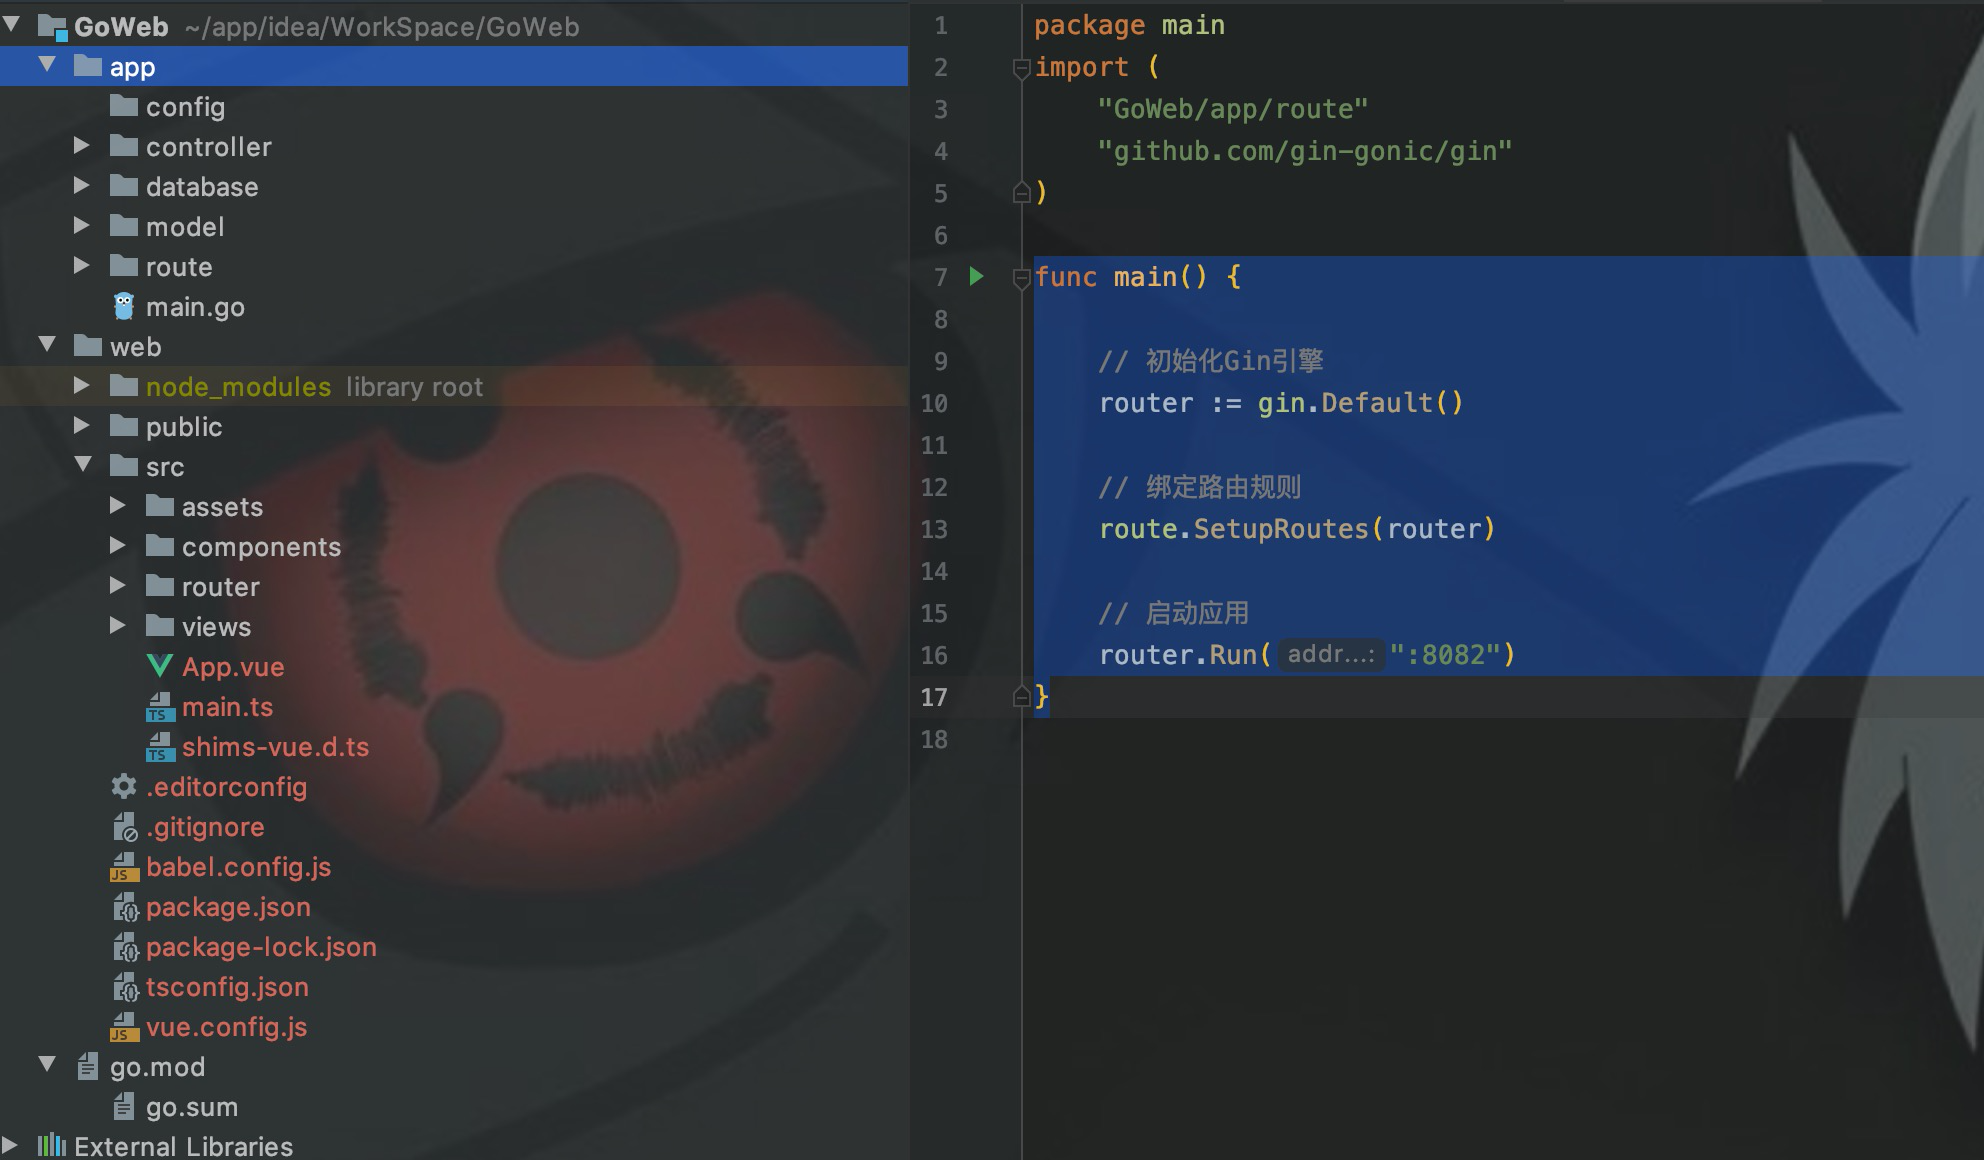Toggle fold marker on the import block line

tap(1021, 68)
